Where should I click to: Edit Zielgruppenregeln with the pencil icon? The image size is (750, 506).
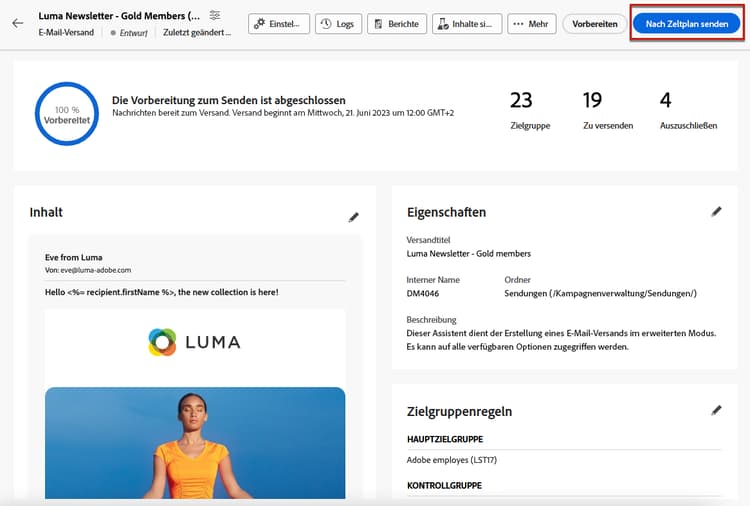click(716, 411)
